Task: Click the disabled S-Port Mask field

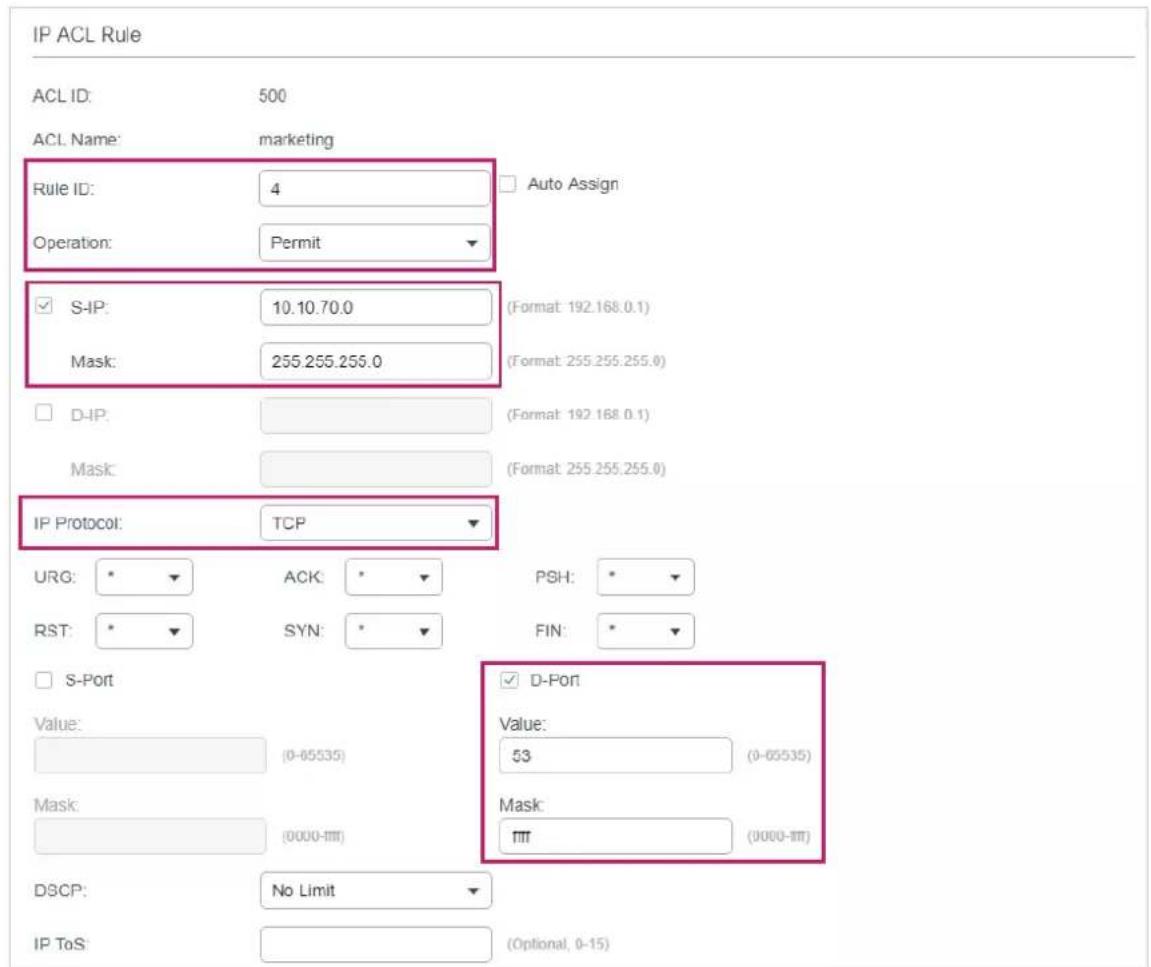Action: tap(150, 836)
